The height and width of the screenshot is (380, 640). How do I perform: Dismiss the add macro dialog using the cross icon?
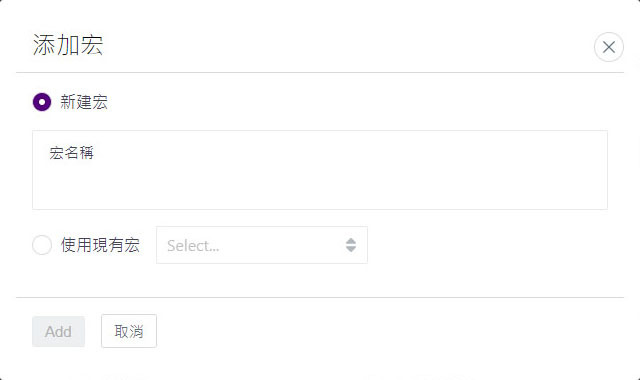(x=609, y=47)
